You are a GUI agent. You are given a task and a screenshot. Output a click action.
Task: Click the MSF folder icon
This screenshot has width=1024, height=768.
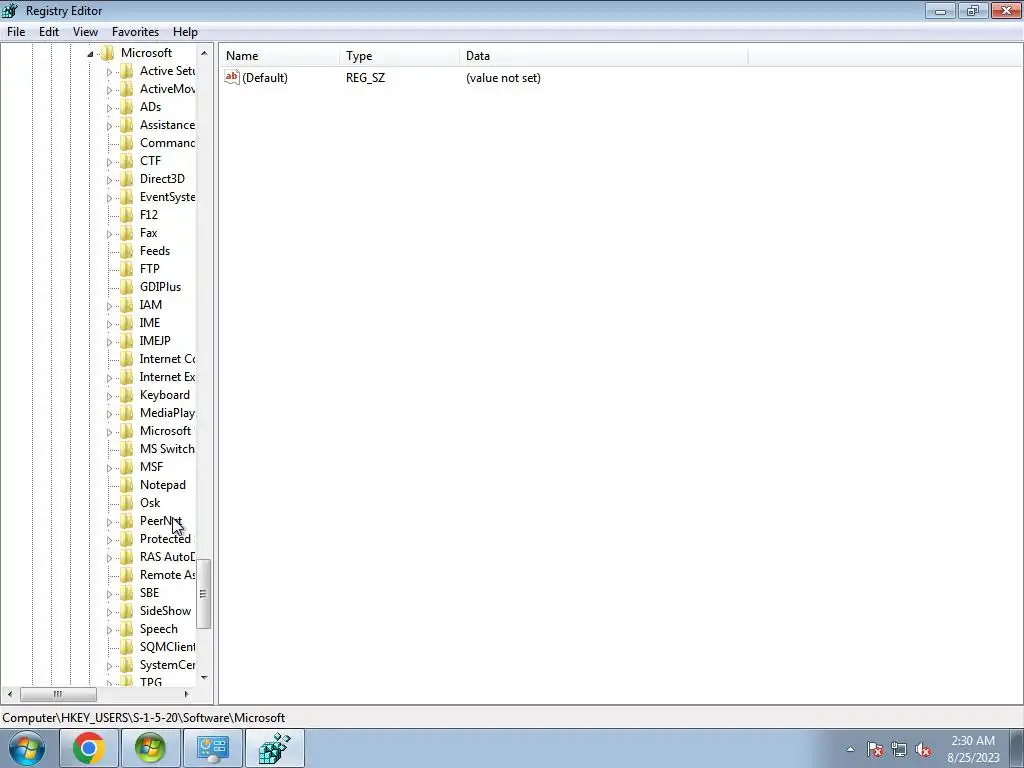(x=127, y=467)
